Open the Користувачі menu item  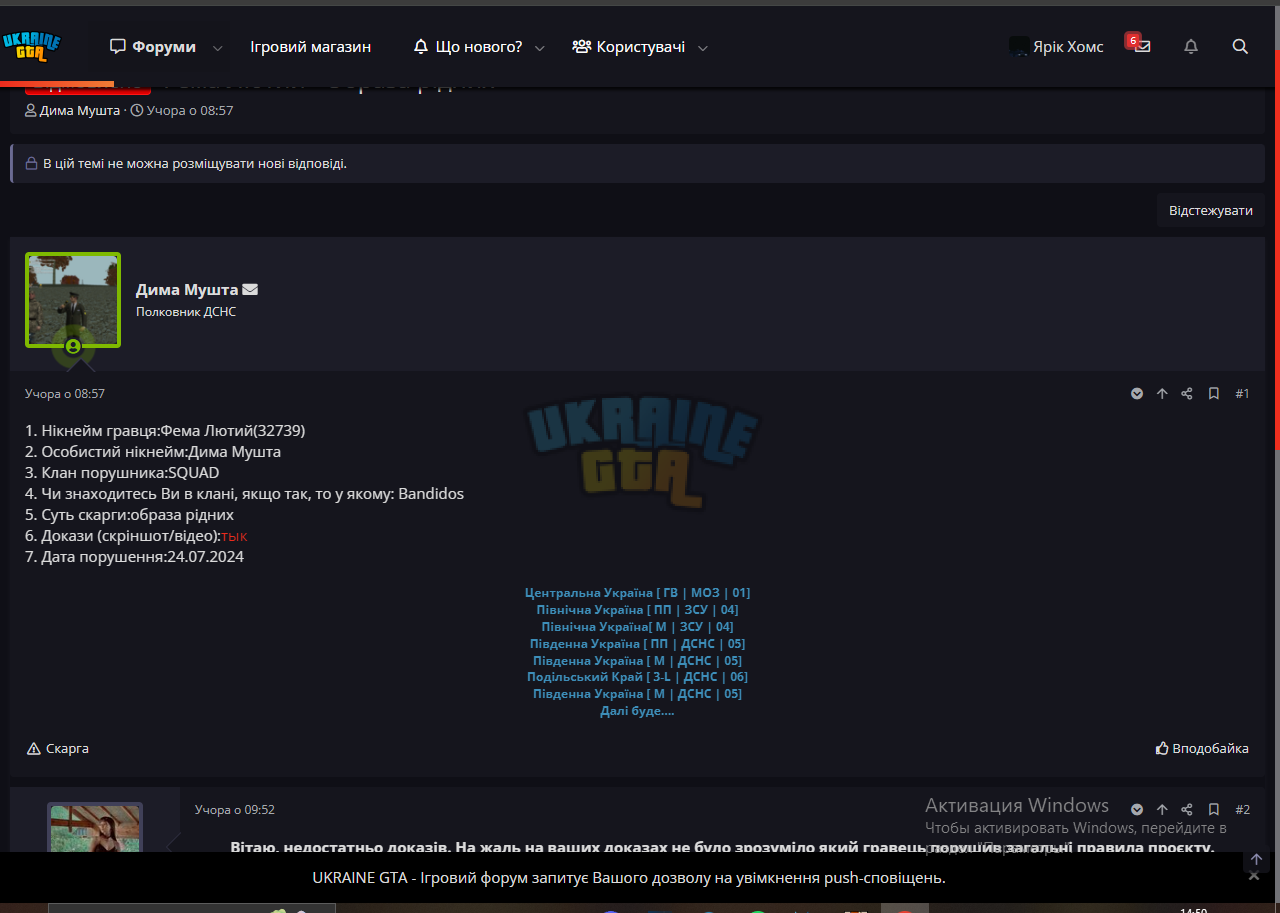coord(629,47)
